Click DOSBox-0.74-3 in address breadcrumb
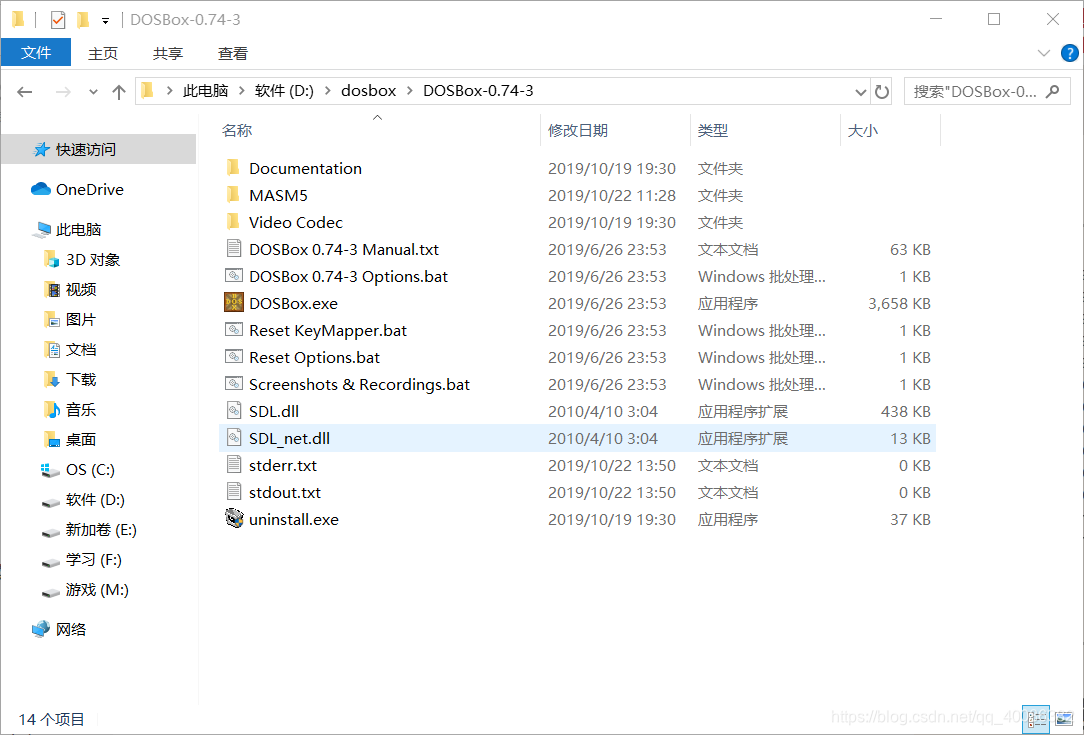Viewport: 1084px width, 735px height. tap(478, 91)
